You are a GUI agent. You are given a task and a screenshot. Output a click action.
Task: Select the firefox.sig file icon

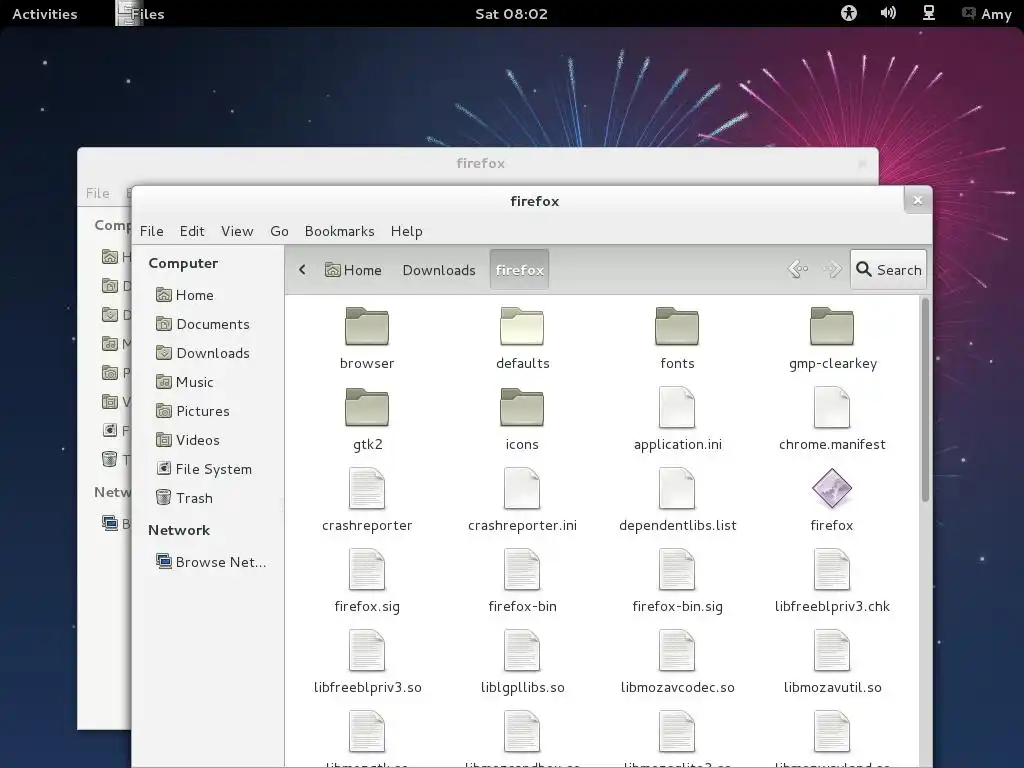(366, 569)
